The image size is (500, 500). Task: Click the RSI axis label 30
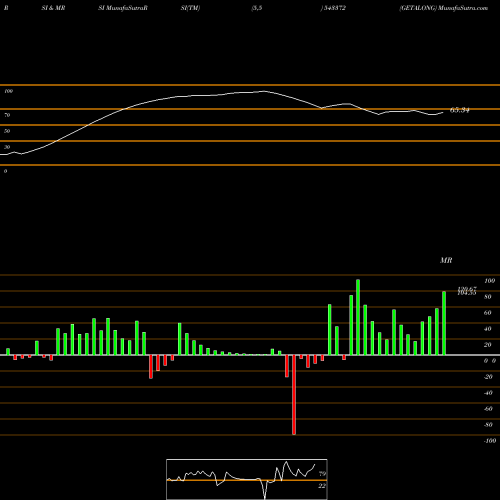(7, 147)
